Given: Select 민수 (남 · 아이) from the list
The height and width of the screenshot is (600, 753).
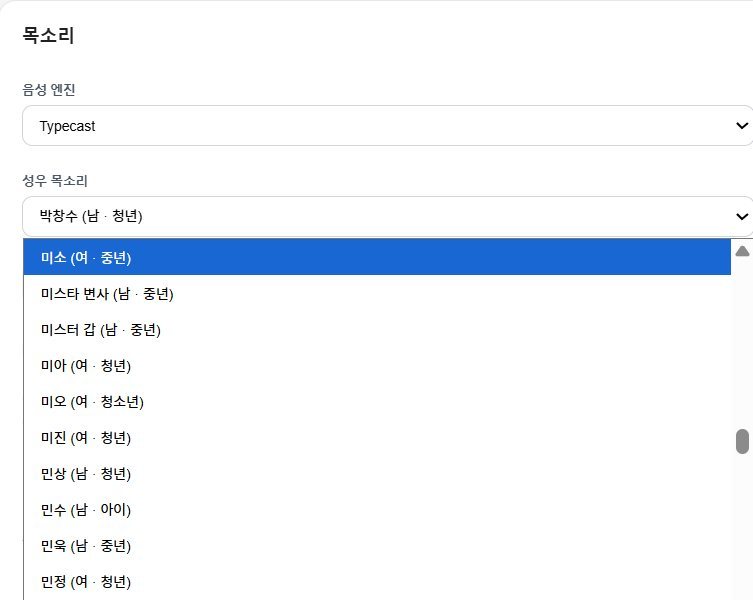Looking at the screenshot, I should pyautogui.click(x=377, y=510).
